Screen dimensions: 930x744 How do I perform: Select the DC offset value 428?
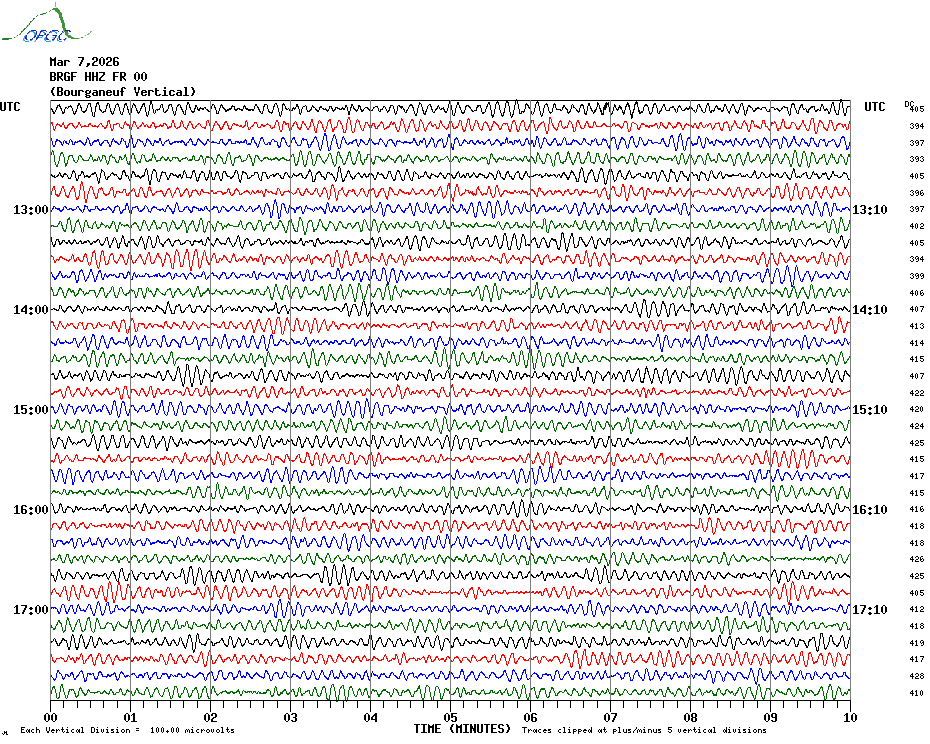(916, 676)
